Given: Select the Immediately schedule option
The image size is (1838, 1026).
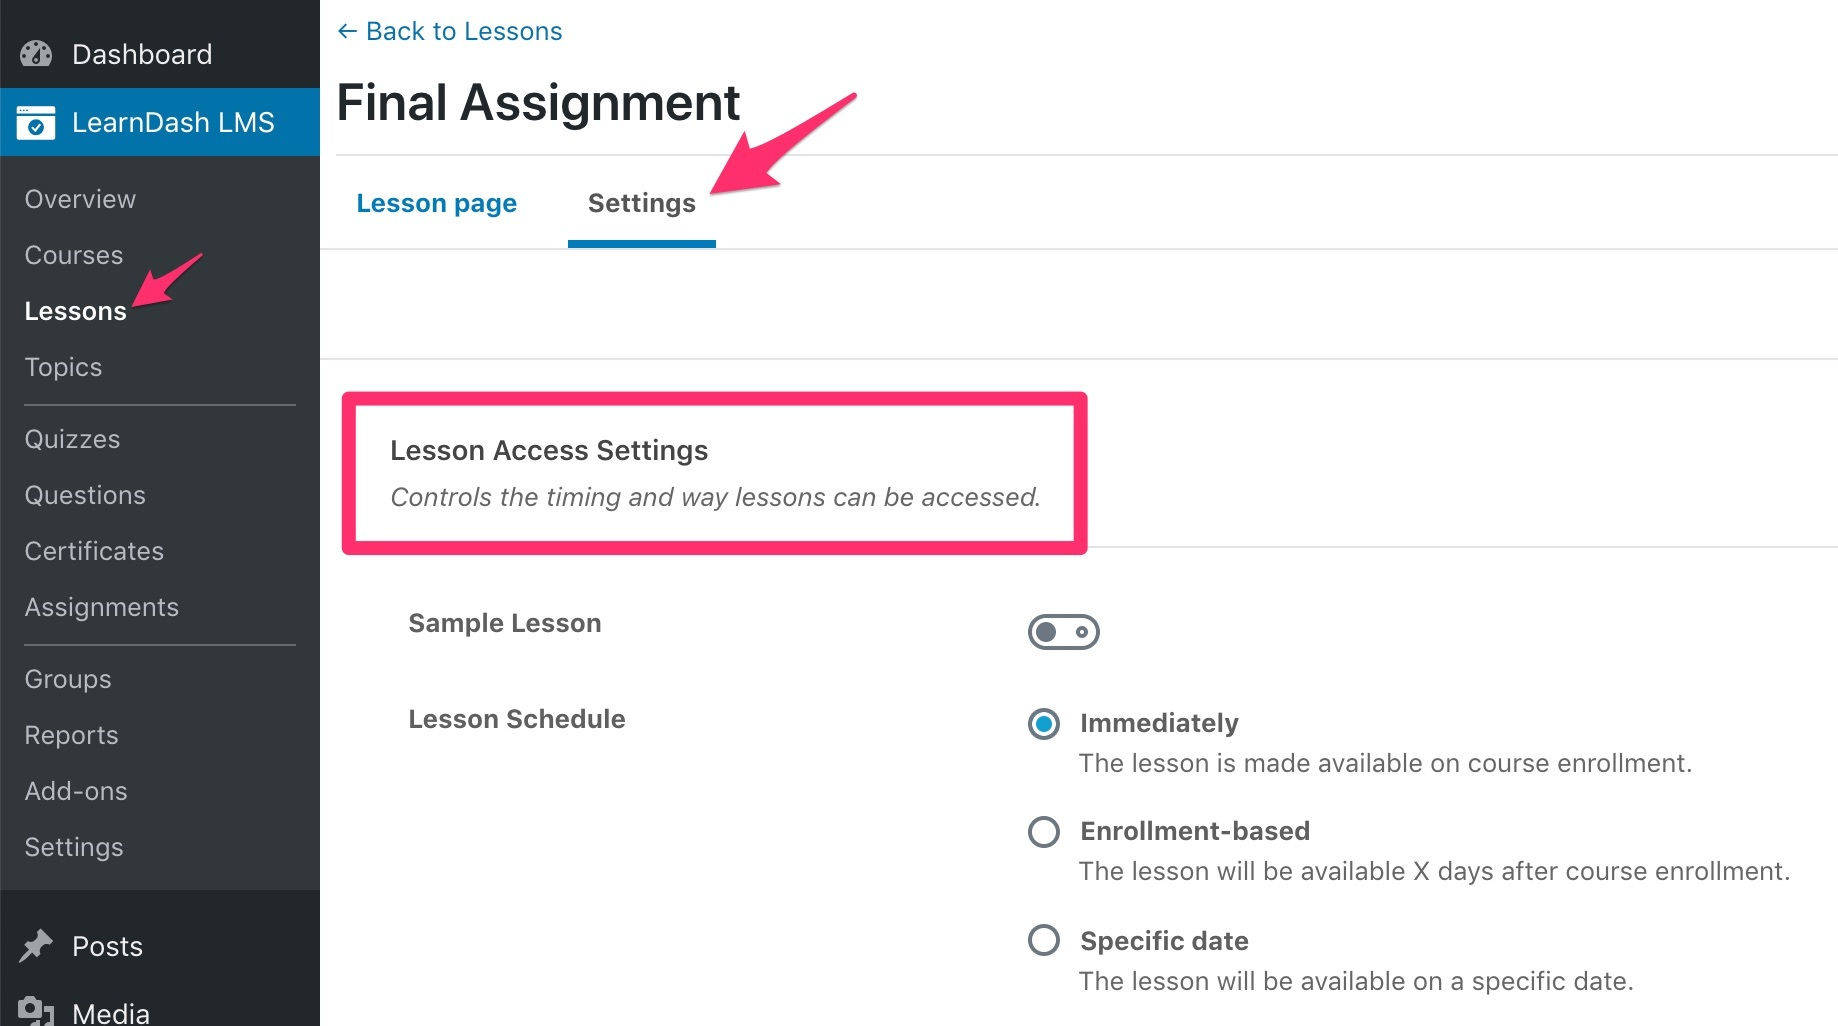Looking at the screenshot, I should (x=1044, y=723).
